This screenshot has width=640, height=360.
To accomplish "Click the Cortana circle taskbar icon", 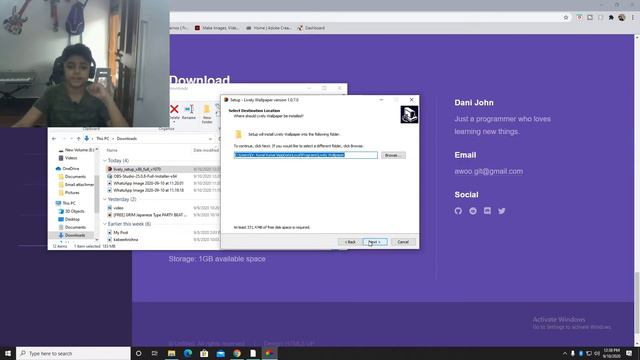I will pyautogui.click(x=138, y=353).
